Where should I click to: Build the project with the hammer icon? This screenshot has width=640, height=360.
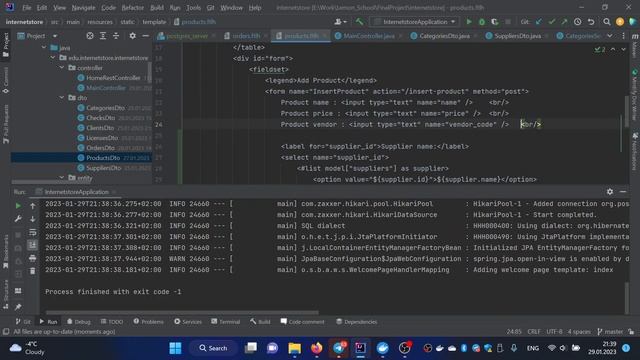[x=359, y=22]
